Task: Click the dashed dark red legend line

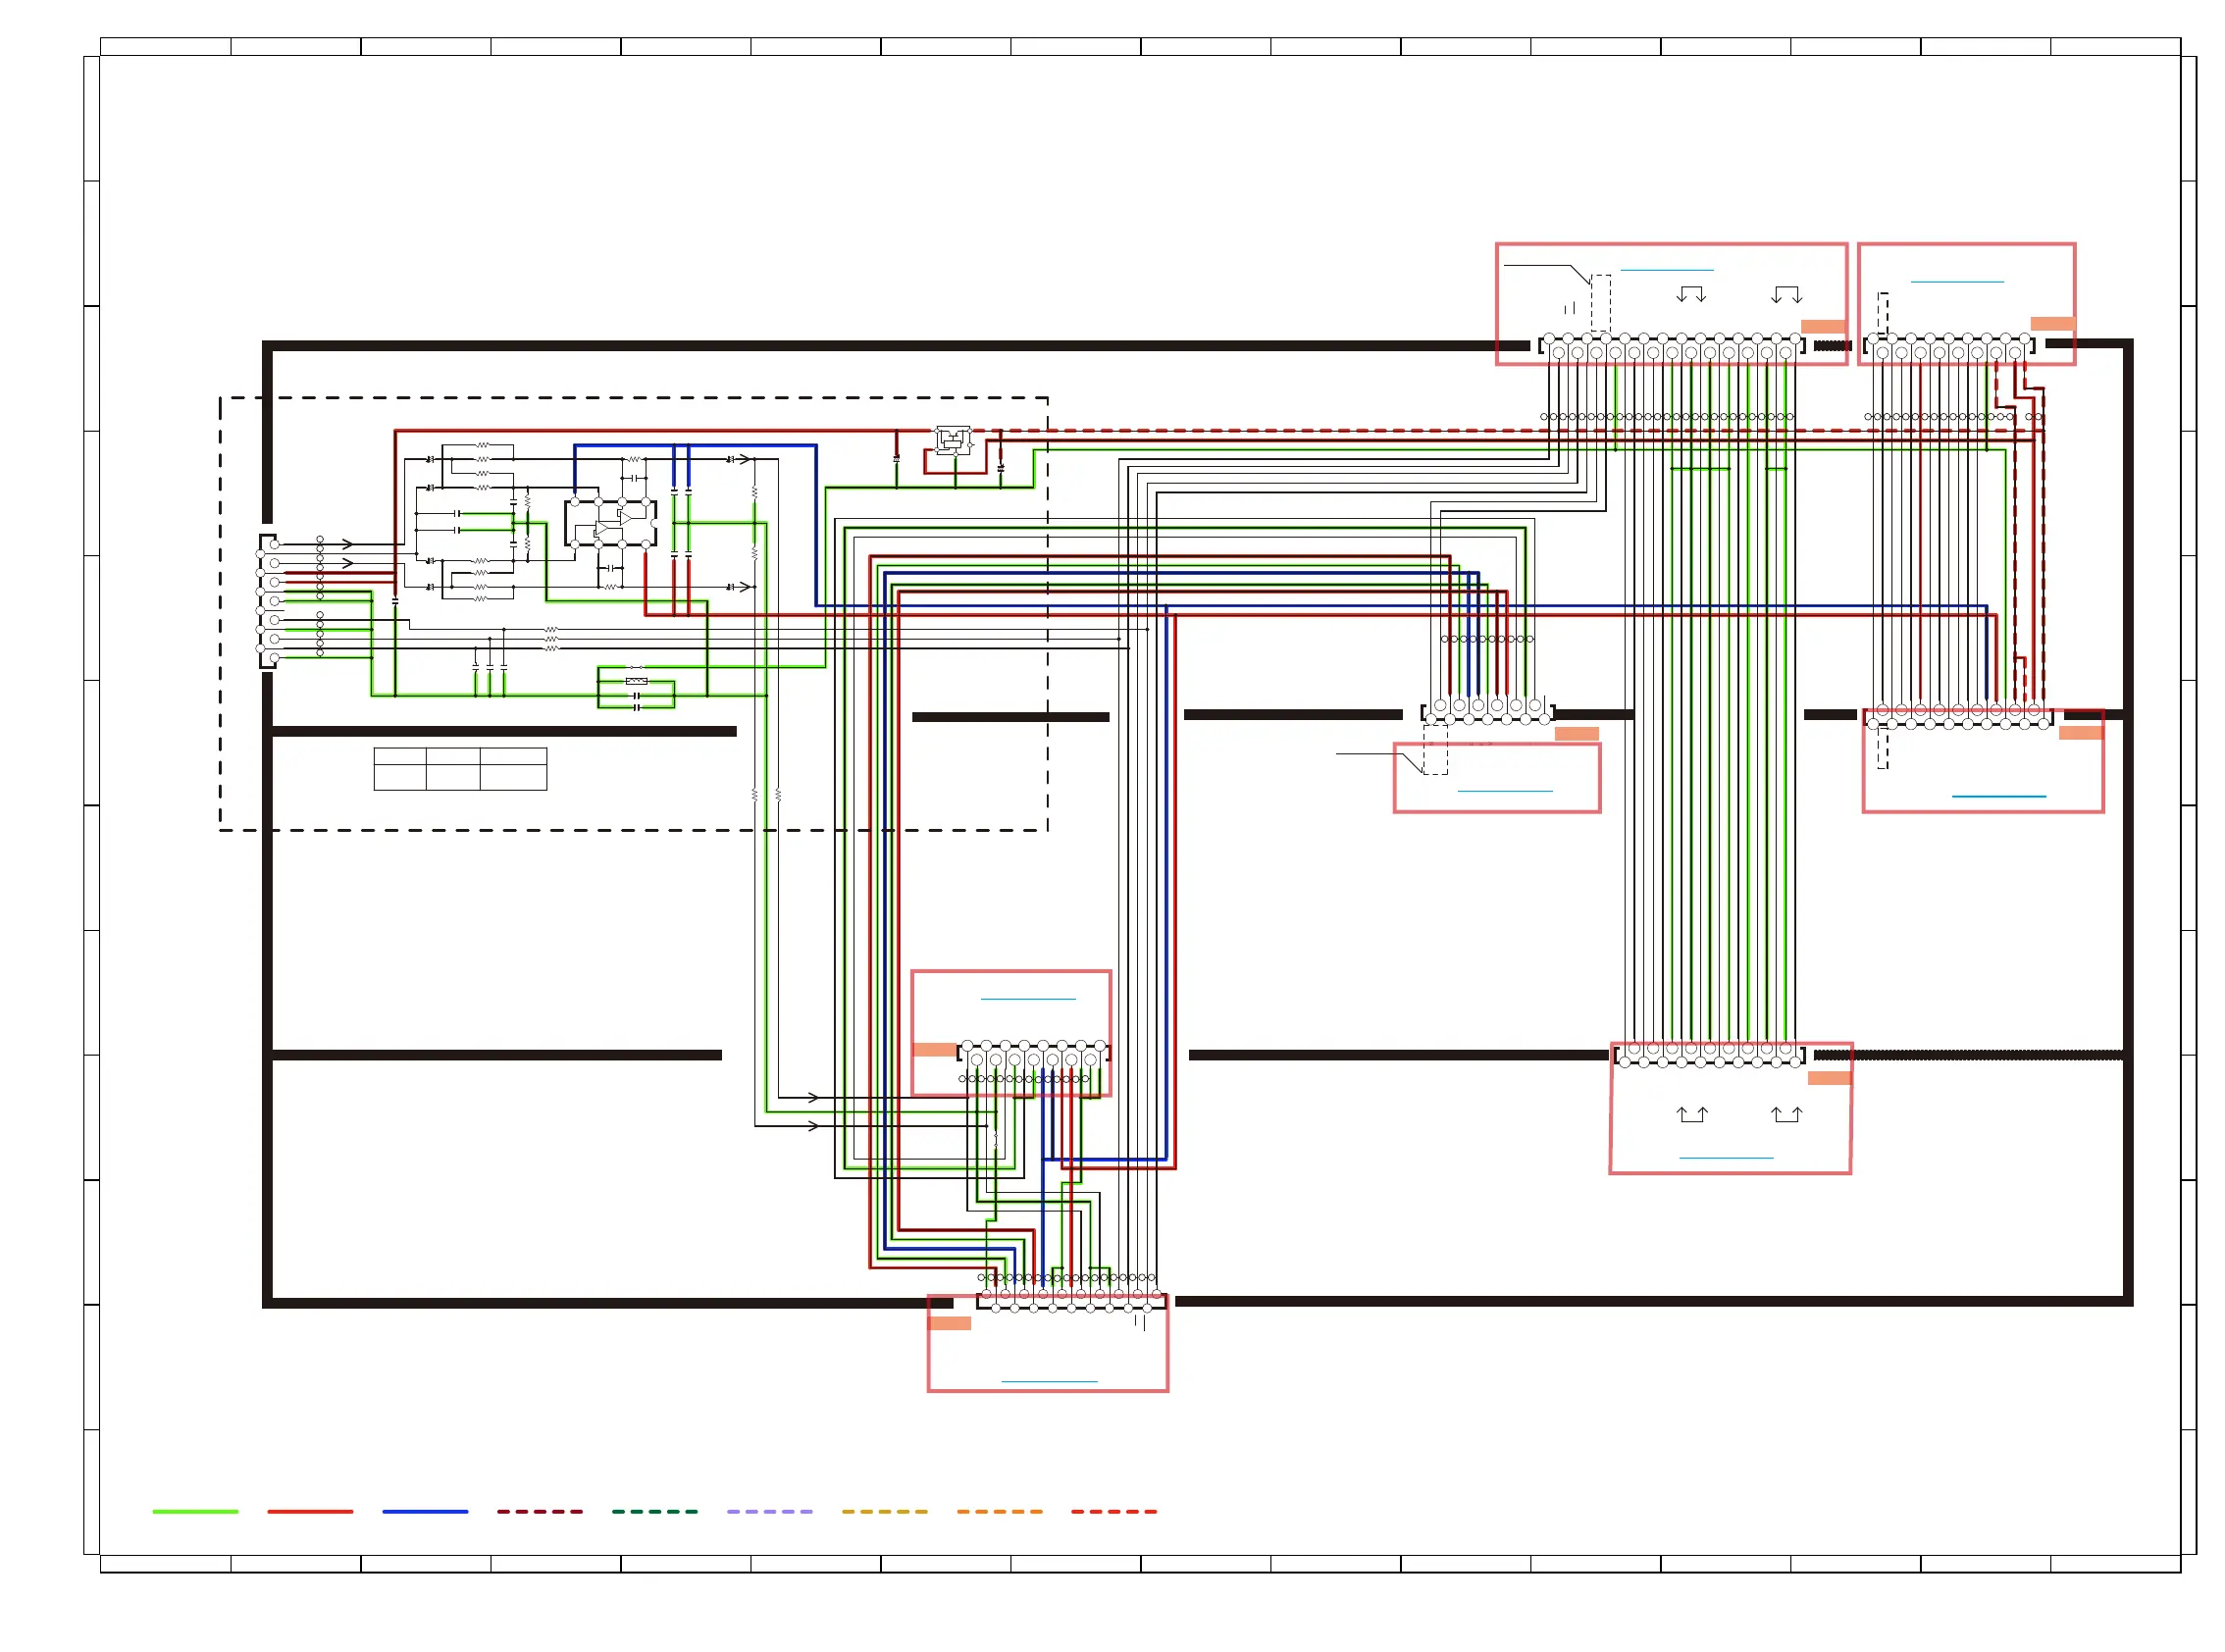Action: click(540, 1512)
